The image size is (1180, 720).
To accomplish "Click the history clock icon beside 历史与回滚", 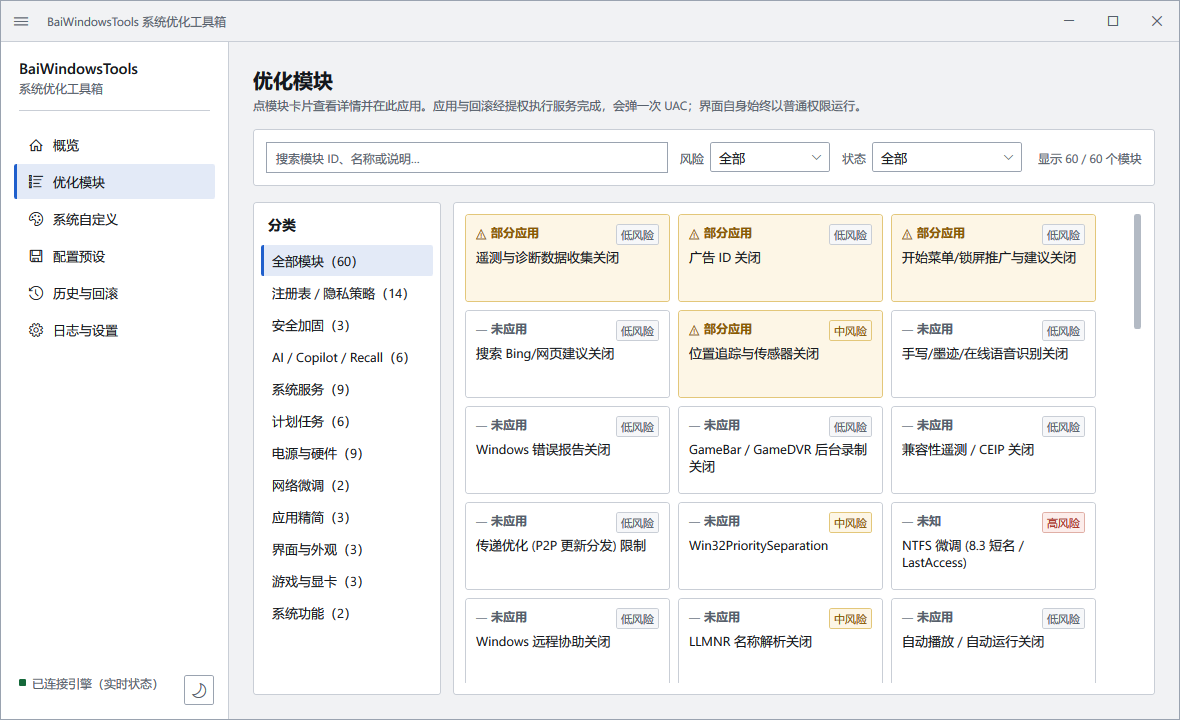I will [35, 293].
